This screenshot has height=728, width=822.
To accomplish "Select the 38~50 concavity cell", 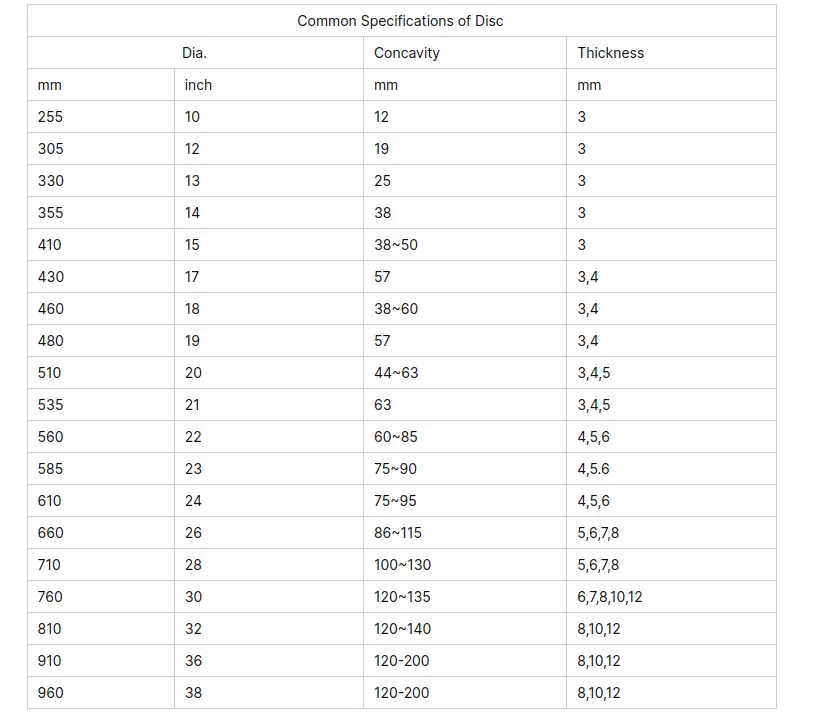I will [x=396, y=245].
